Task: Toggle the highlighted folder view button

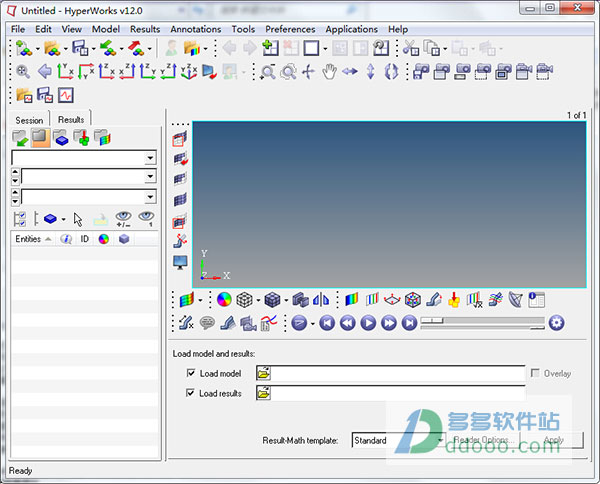Action: (41, 138)
